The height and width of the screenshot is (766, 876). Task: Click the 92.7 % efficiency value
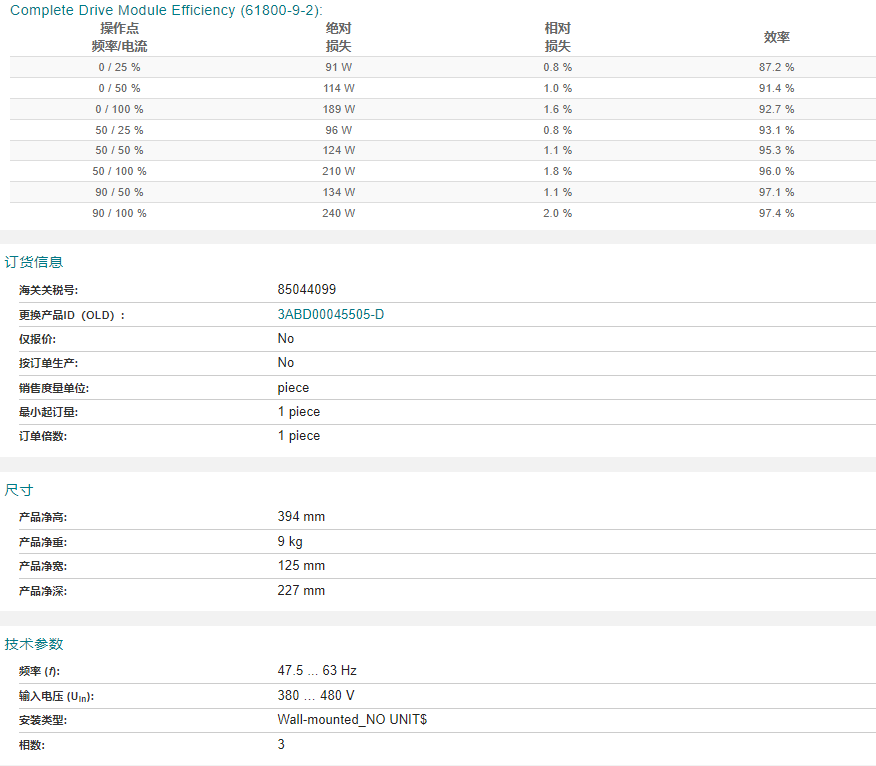[777, 109]
